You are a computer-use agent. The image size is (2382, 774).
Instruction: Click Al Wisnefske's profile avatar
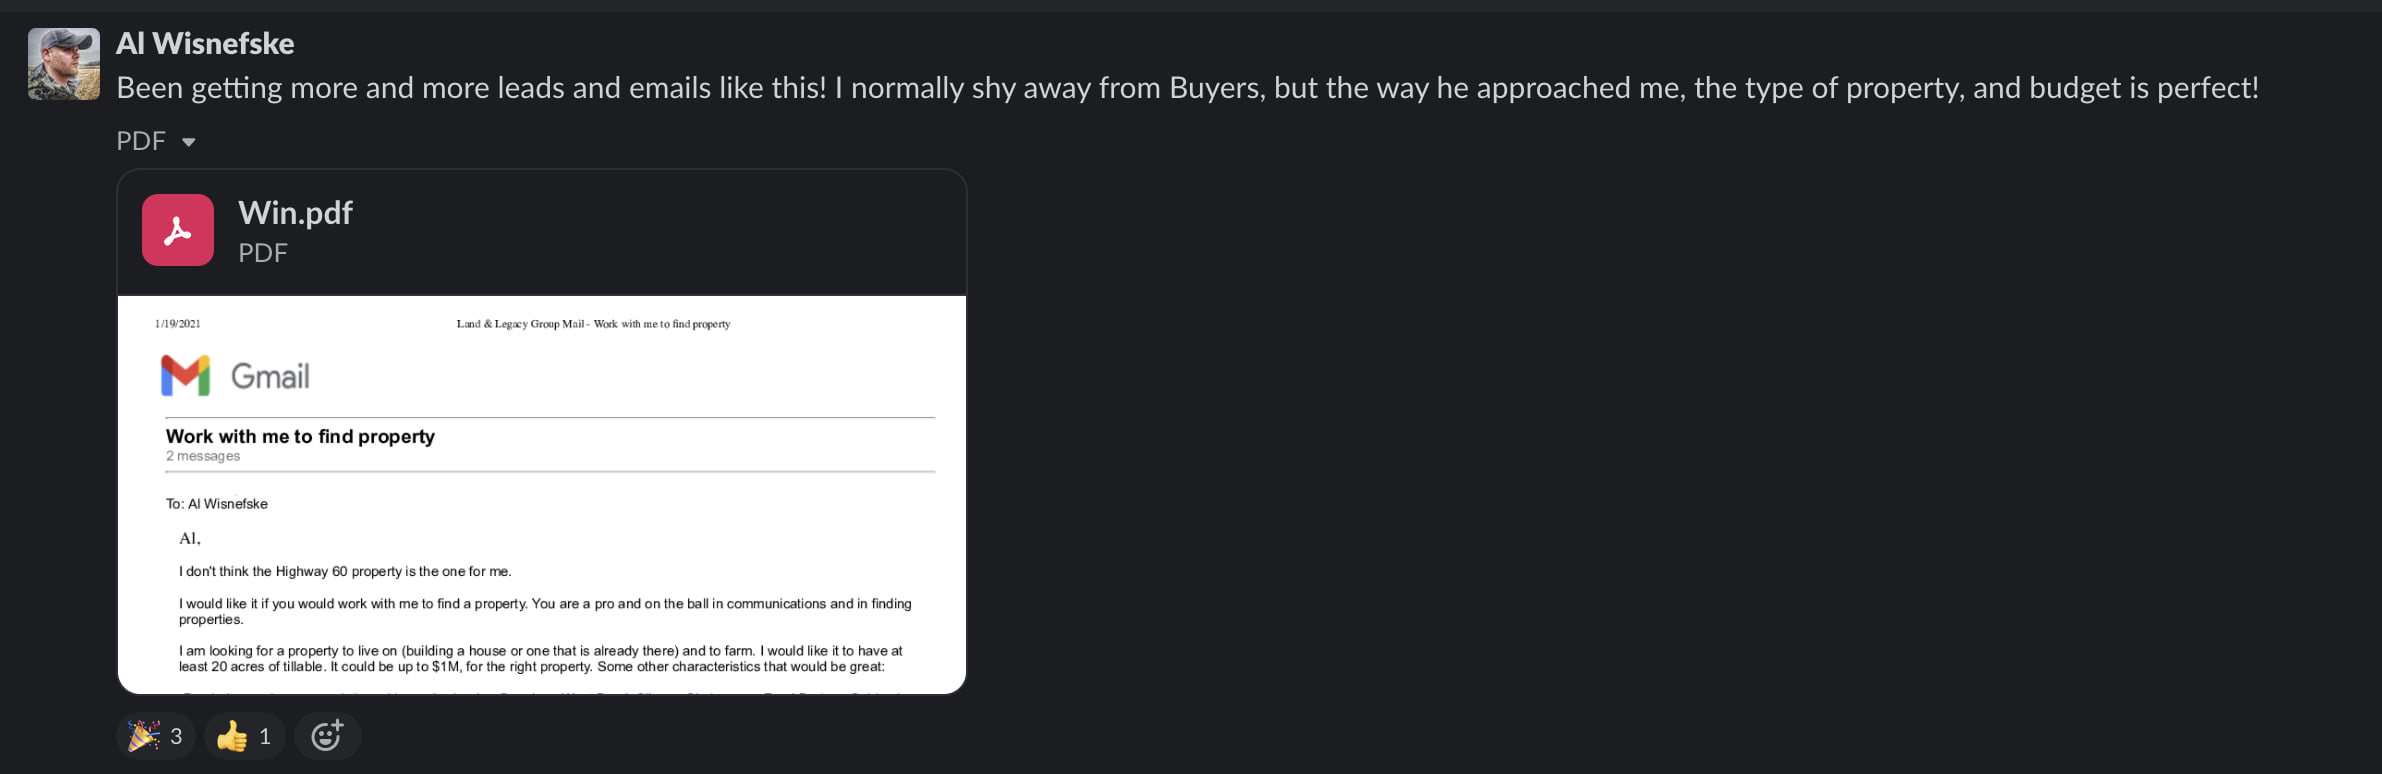pos(63,64)
